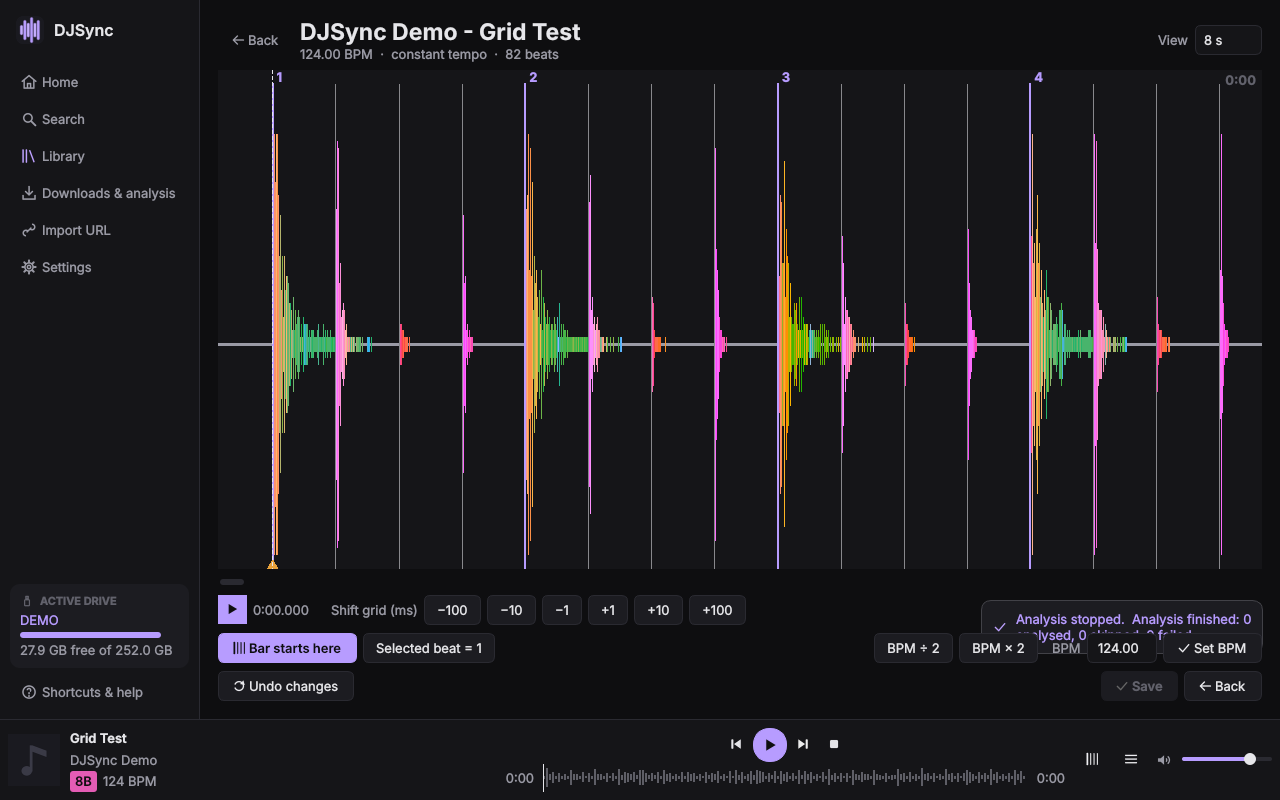Mute audio via the speaker icon
This screenshot has height=800, width=1280.
pos(1164,759)
